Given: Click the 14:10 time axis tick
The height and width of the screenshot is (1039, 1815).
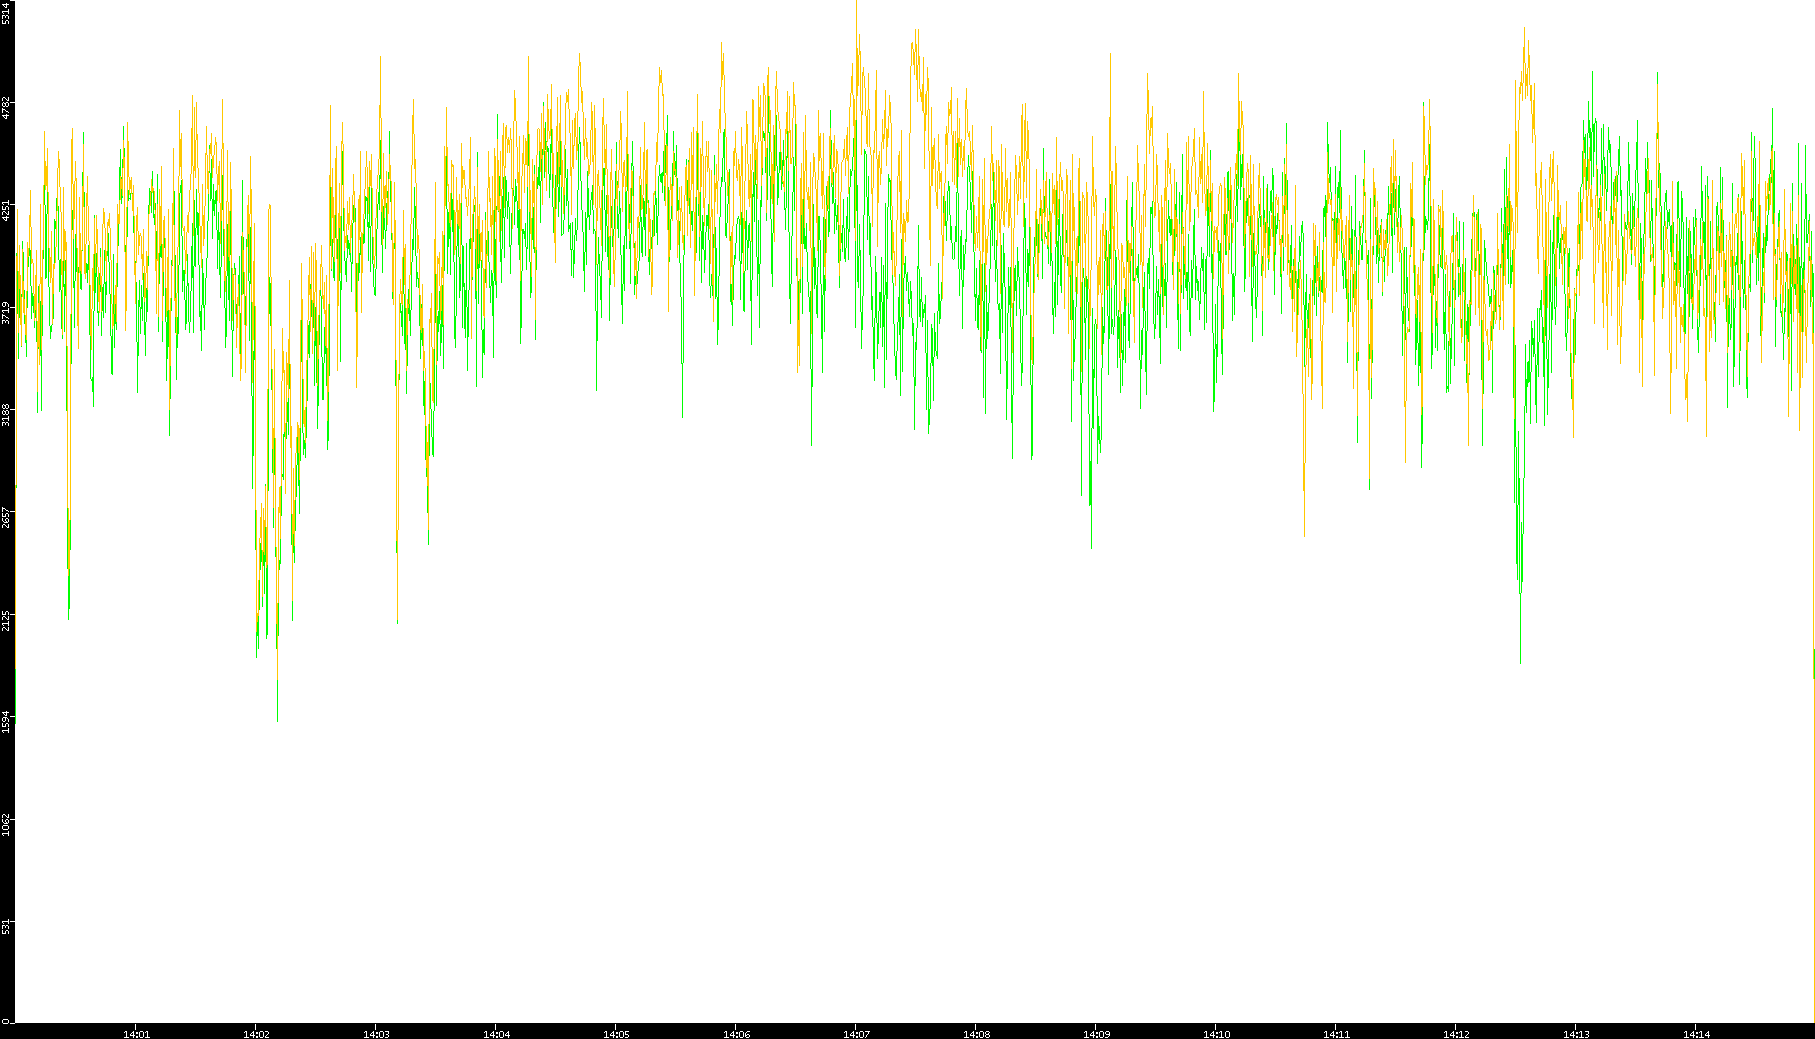Looking at the screenshot, I should pos(1216,1034).
